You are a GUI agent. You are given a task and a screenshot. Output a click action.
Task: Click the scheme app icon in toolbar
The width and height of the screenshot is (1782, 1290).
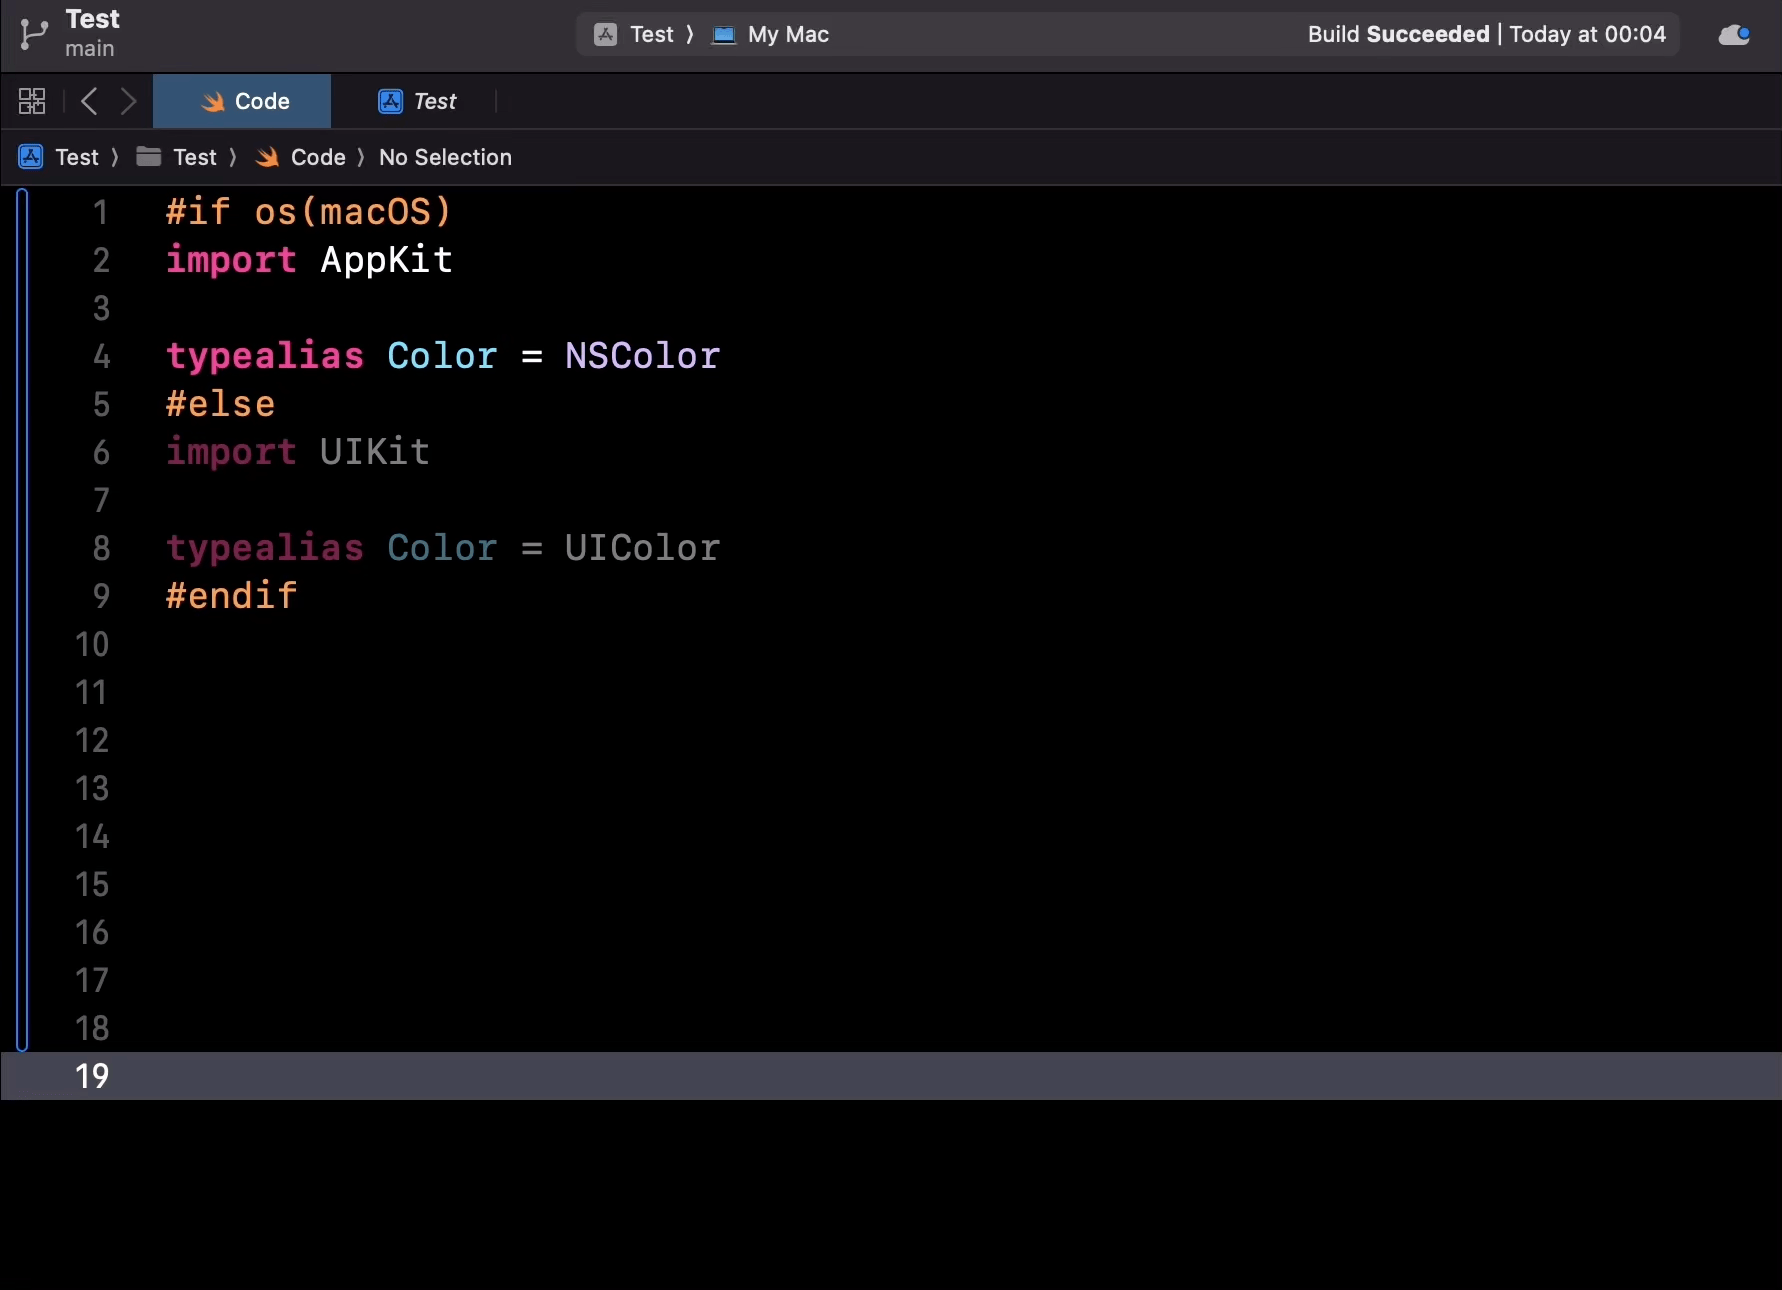pyautogui.click(x=606, y=34)
